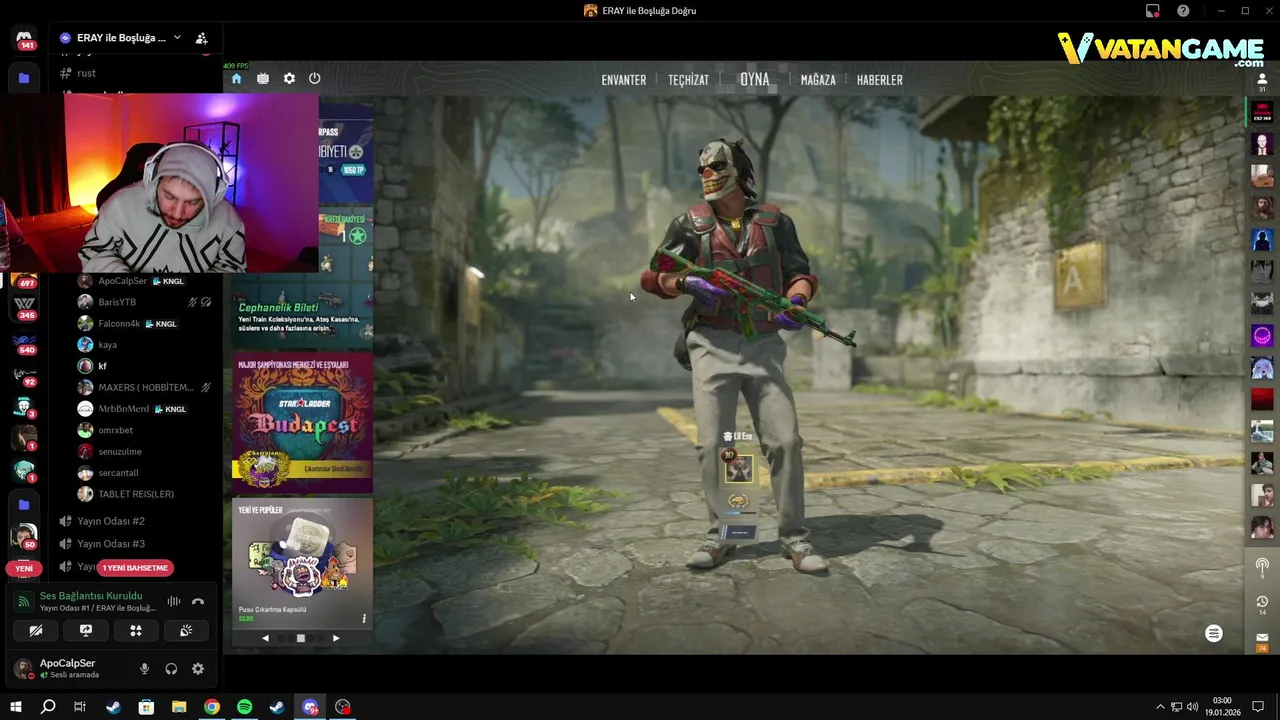This screenshot has width=1280, height=720.
Task: Open the help question mark icon
Action: pos(1183,11)
